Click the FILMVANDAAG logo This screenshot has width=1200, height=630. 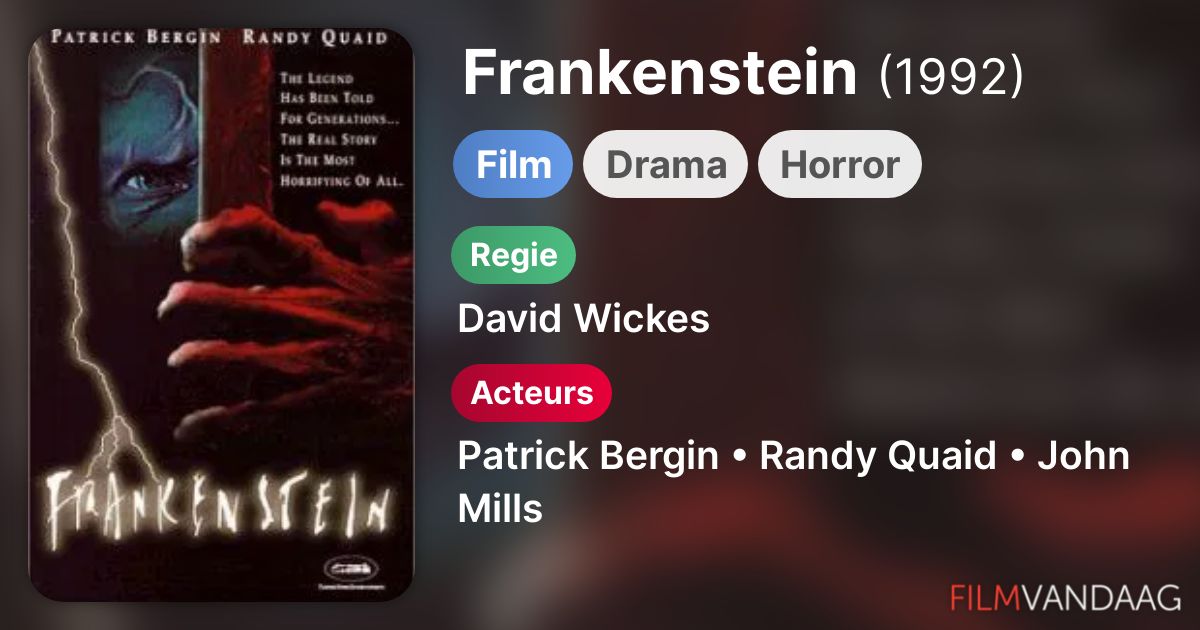[1065, 598]
